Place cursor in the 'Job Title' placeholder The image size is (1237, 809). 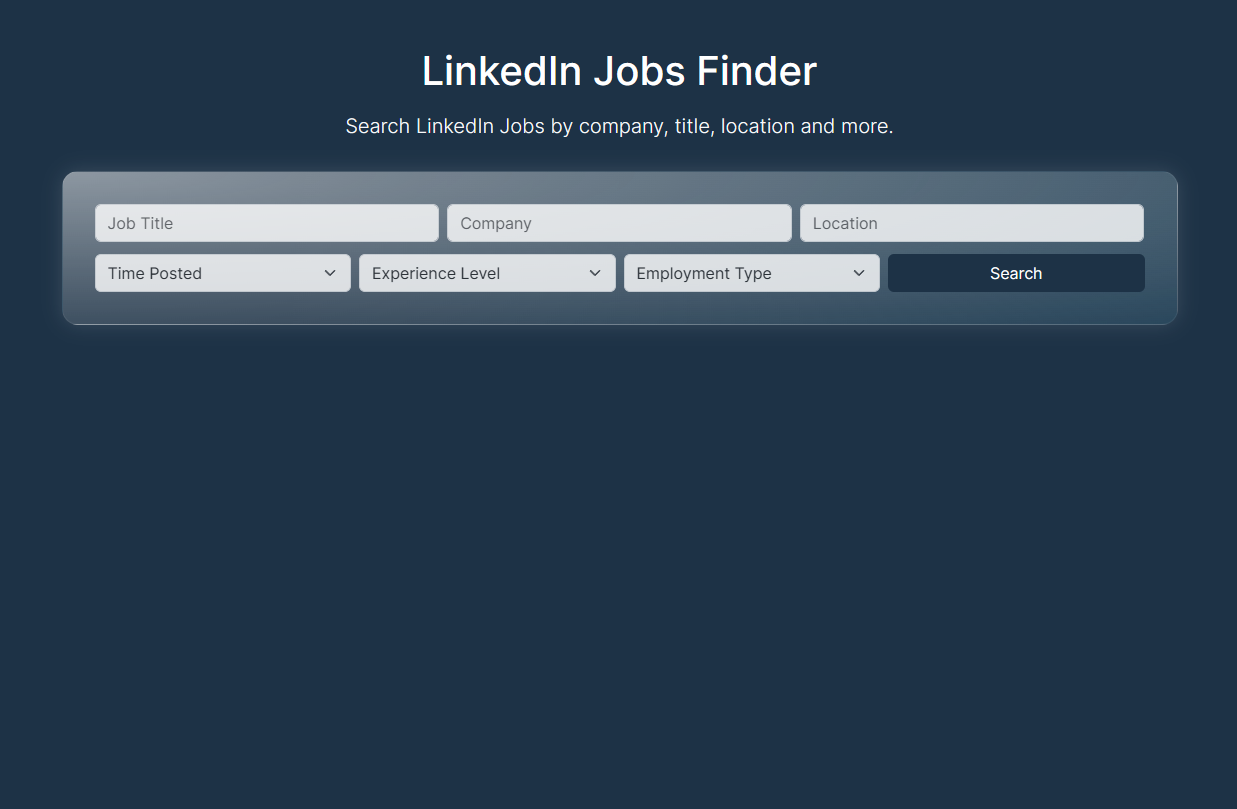141,223
